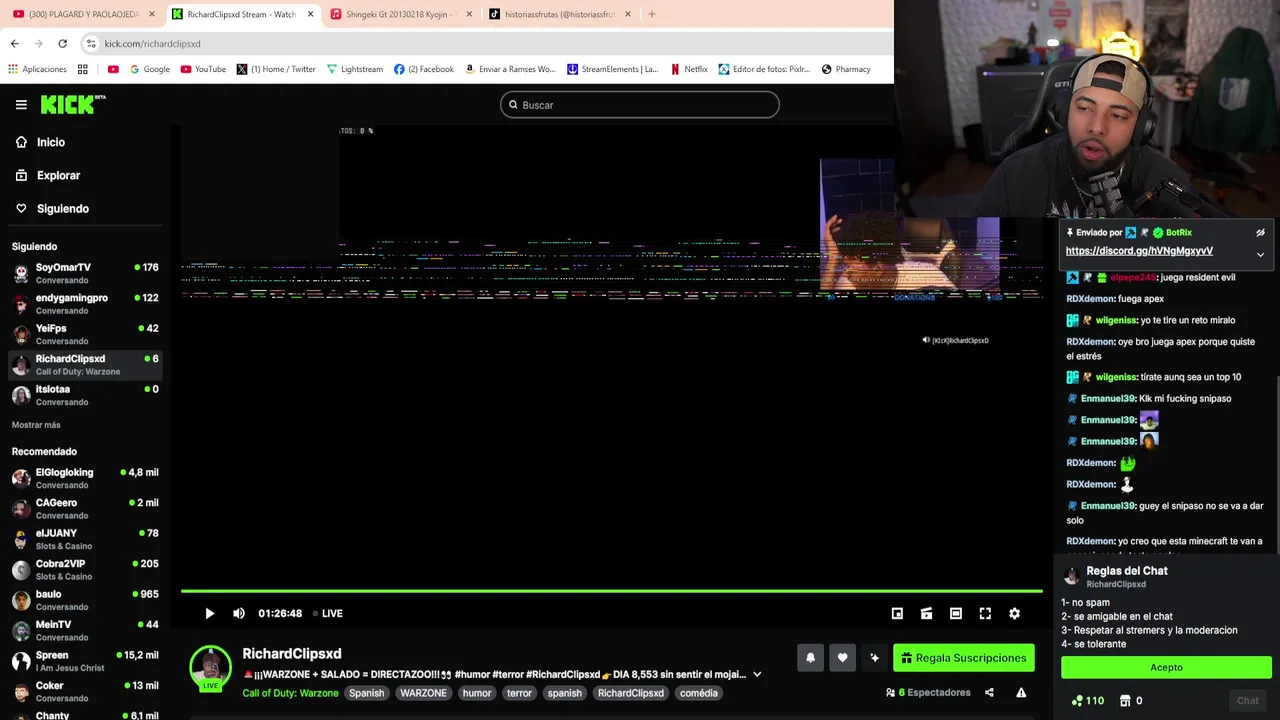Image resolution: width=1280 pixels, height=720 pixels.
Task: Open the (2) Facebook bookmark
Action: (x=424, y=69)
